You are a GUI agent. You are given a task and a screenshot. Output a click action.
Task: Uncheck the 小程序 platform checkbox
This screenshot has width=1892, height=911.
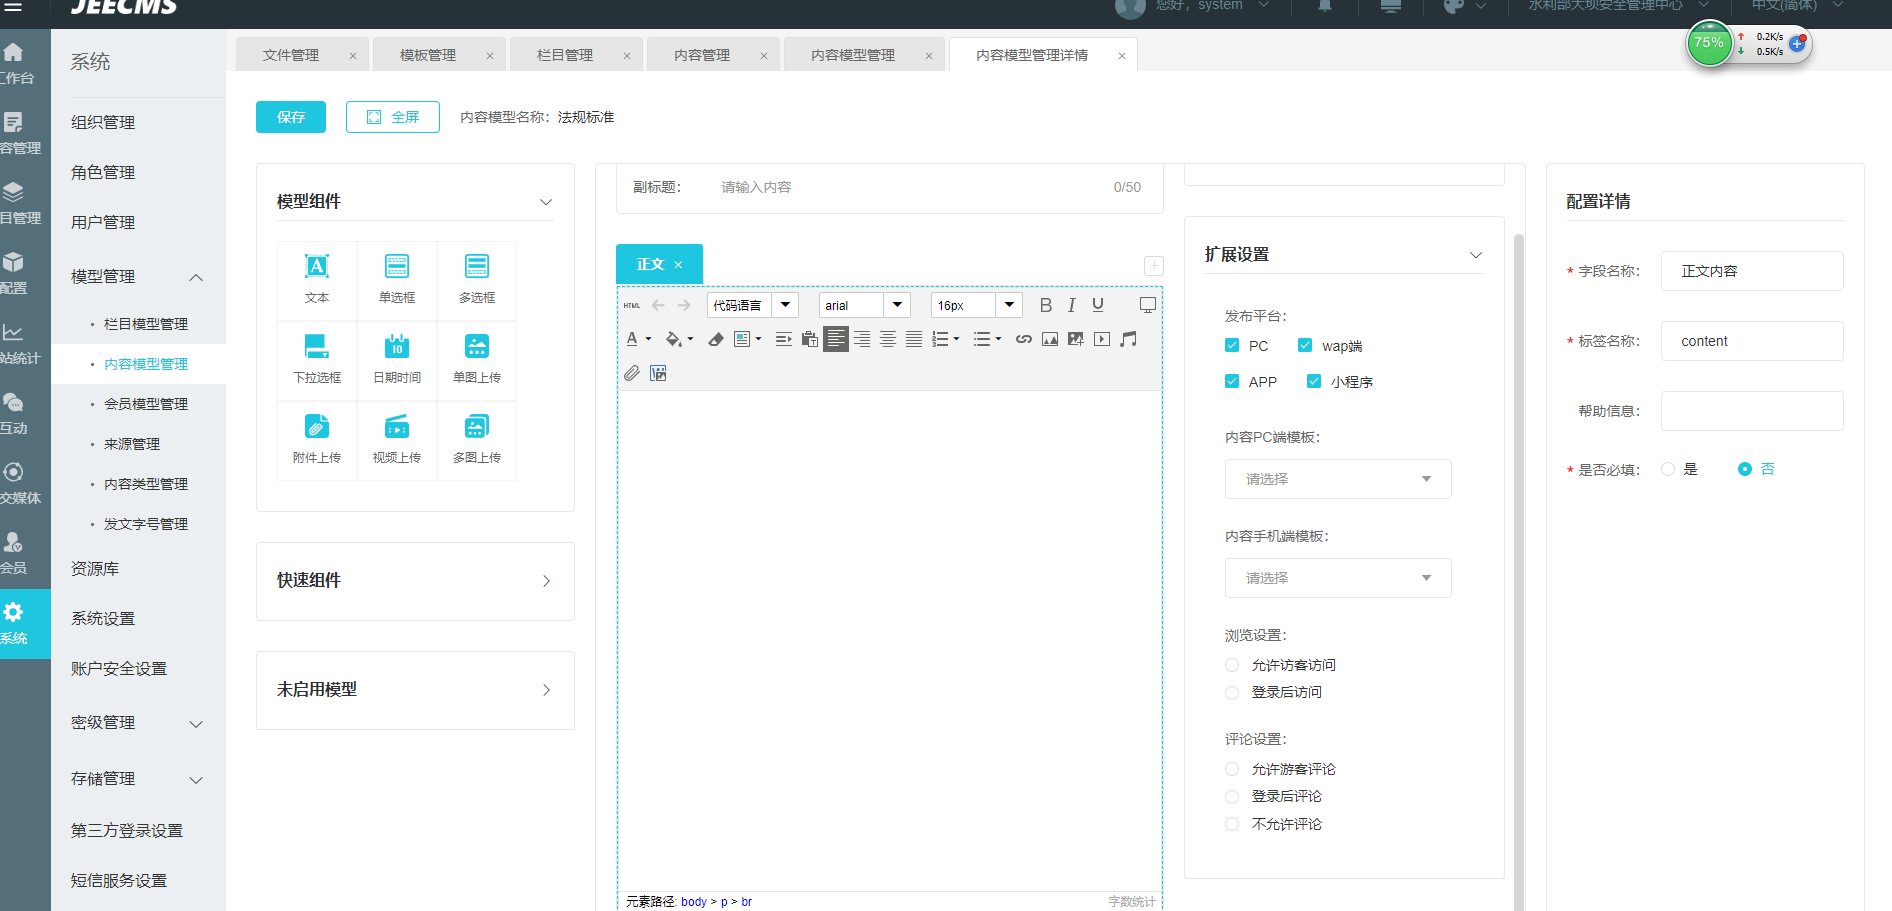1314,381
